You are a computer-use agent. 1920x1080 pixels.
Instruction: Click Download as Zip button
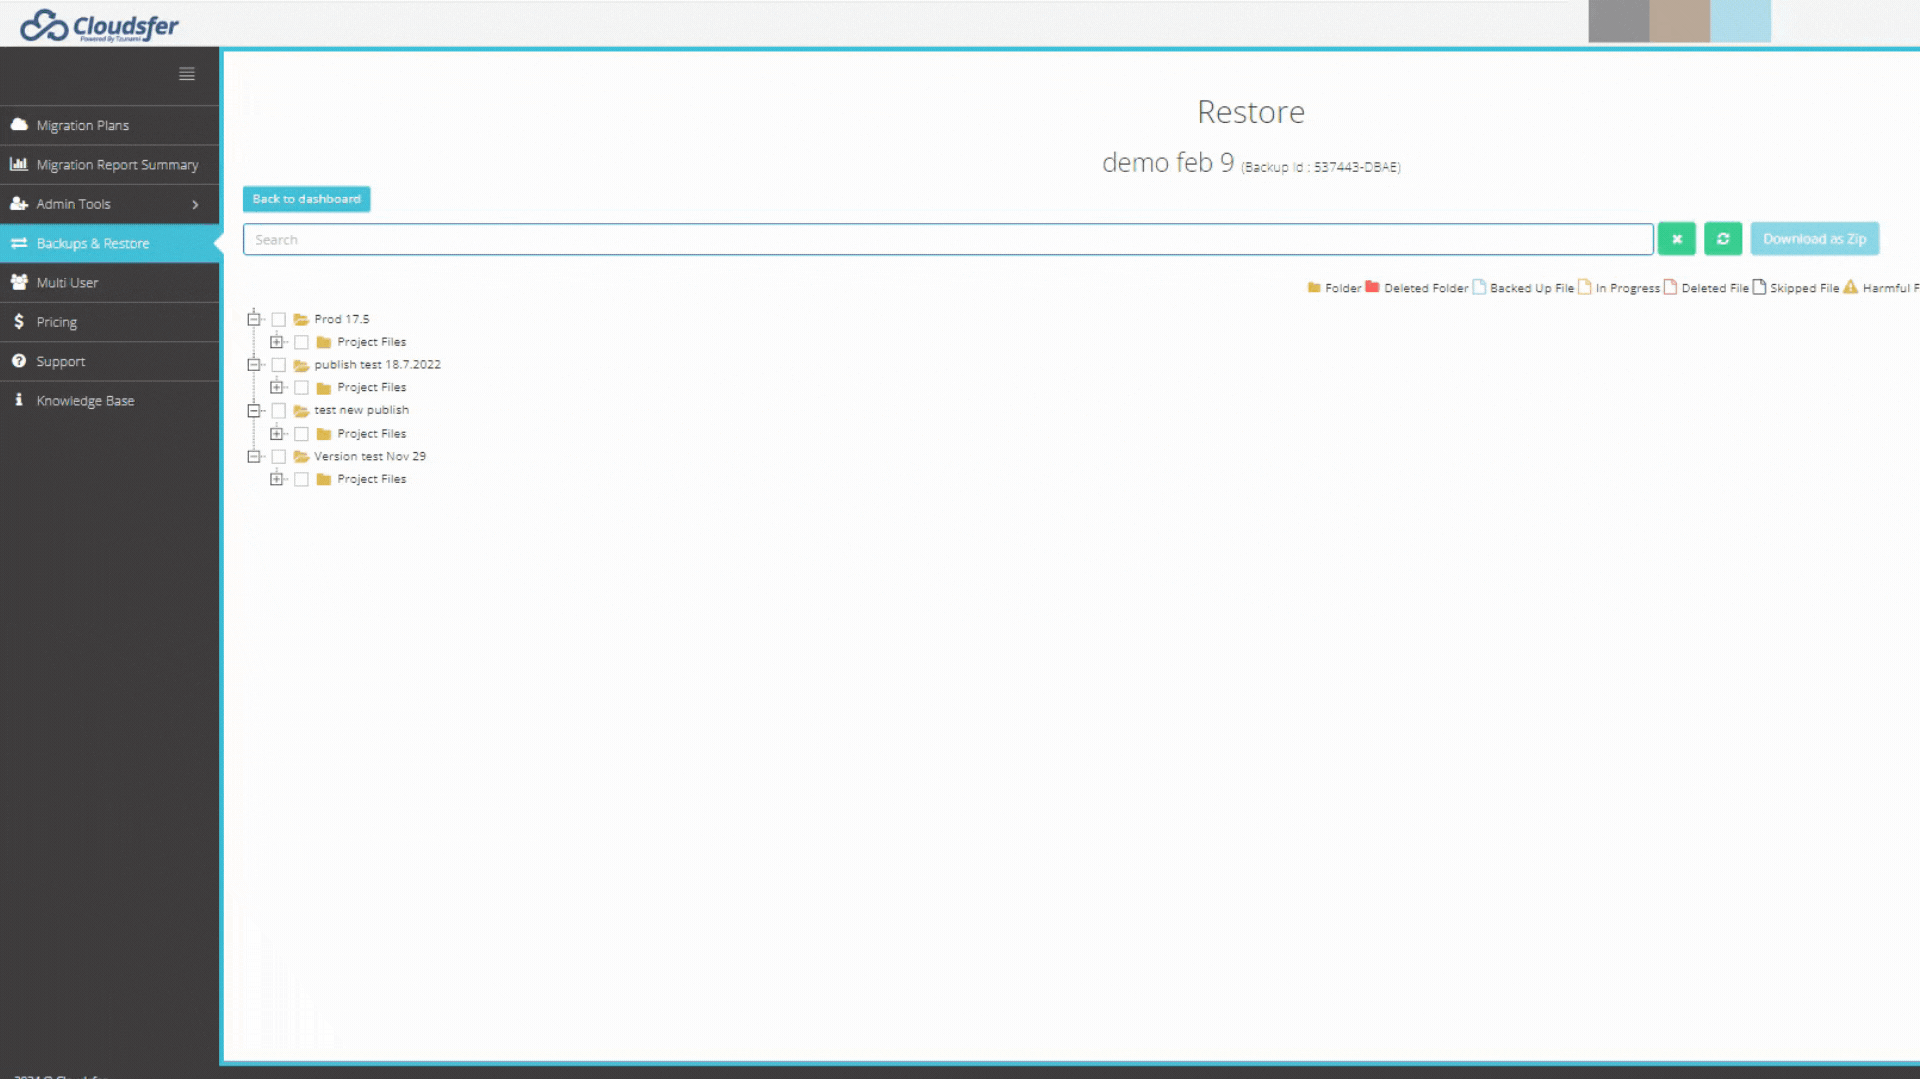tap(1814, 239)
